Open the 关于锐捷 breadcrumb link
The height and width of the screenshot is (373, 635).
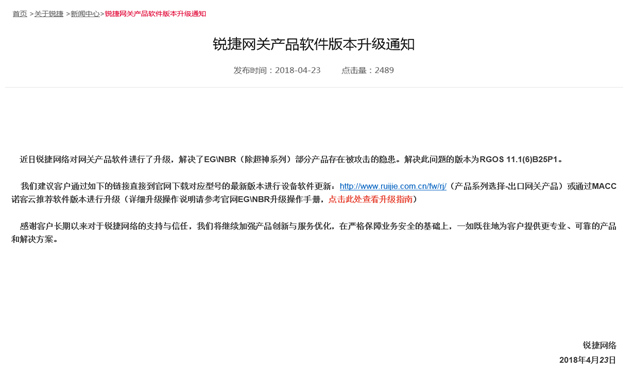[x=49, y=14]
